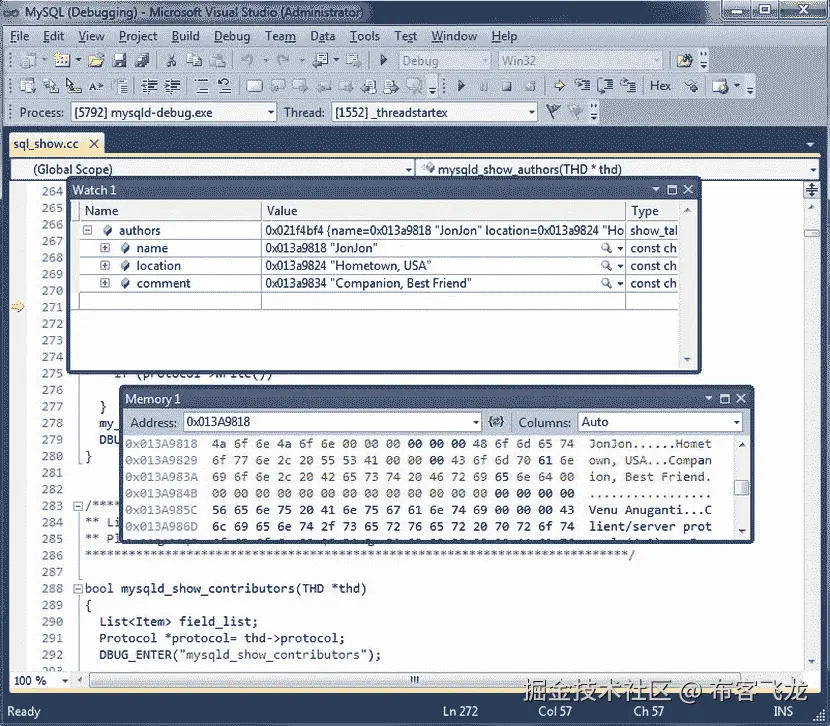The image size is (830, 726).
Task: Click the Solution Configurations Debug box
Action: tap(444, 60)
